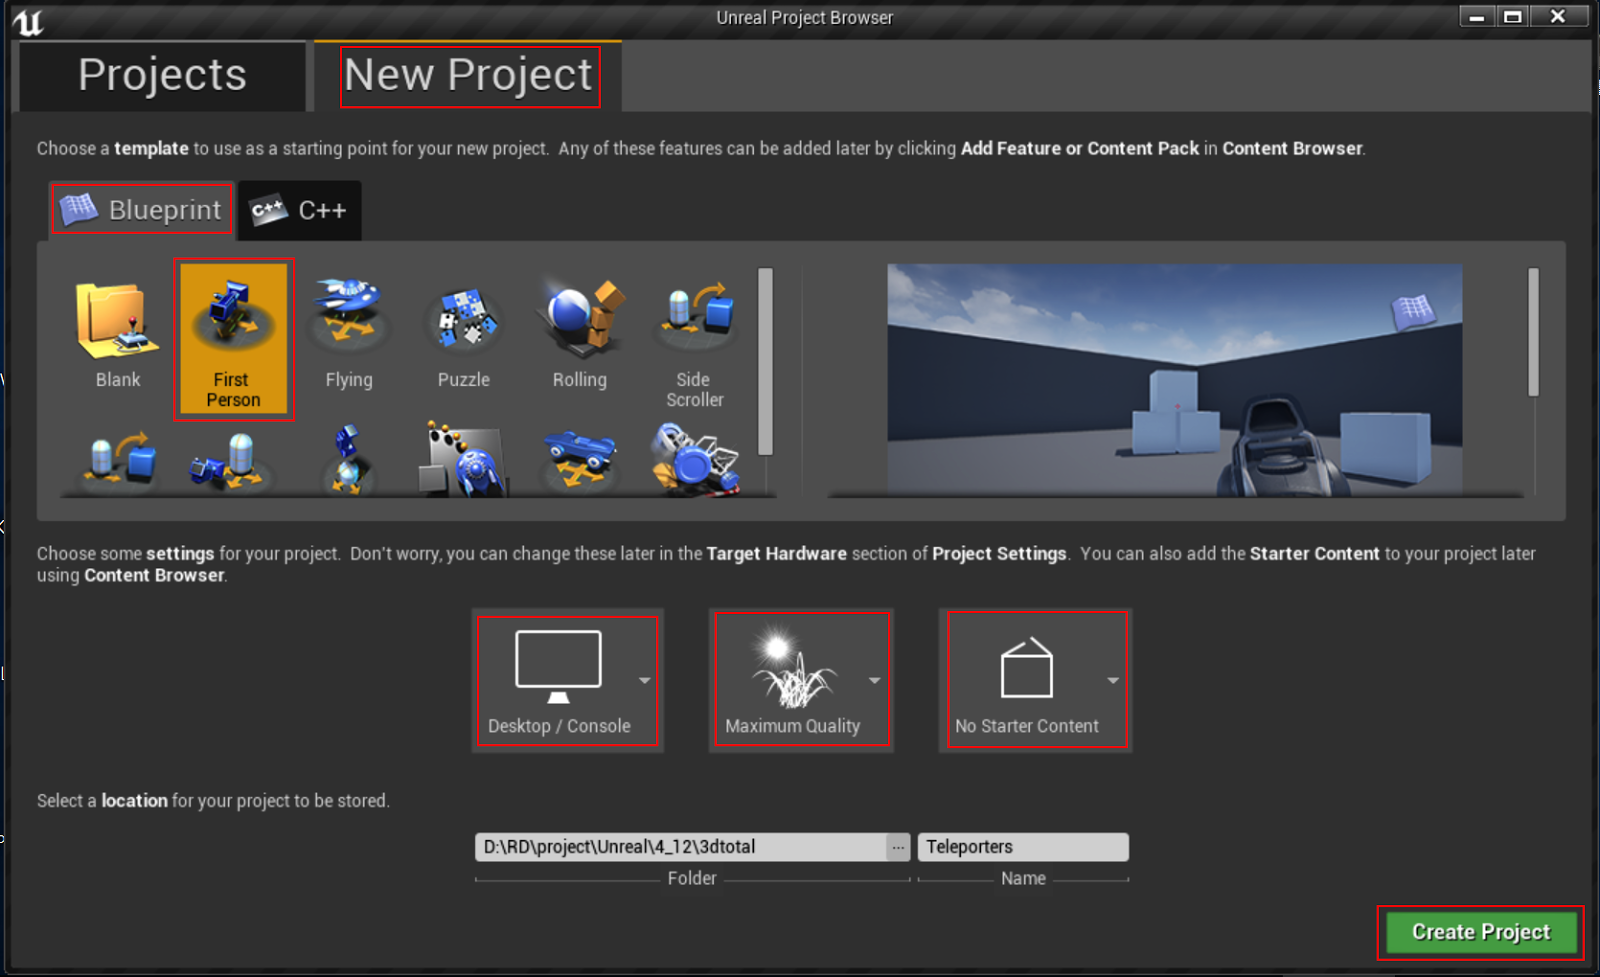
Task: Expand the Desktop / Console dropdown arrow
Action: (645, 680)
